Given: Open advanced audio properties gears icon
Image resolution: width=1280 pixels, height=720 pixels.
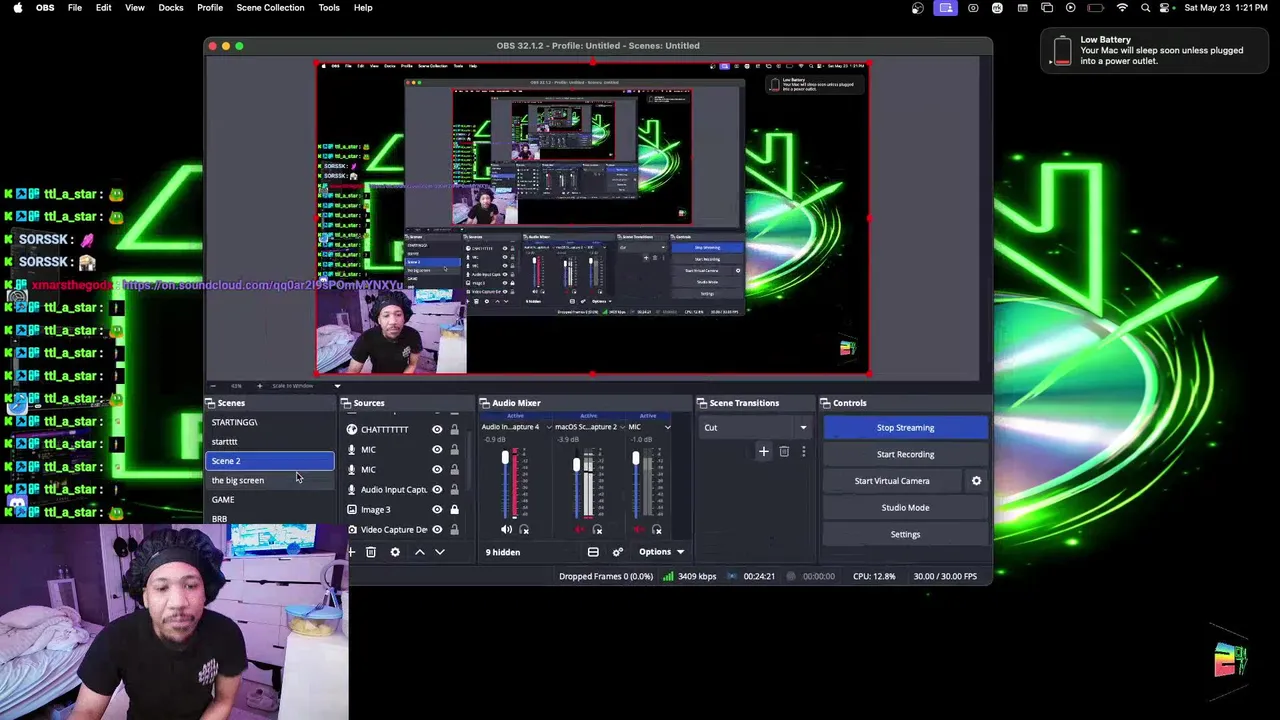Looking at the screenshot, I should tap(617, 552).
